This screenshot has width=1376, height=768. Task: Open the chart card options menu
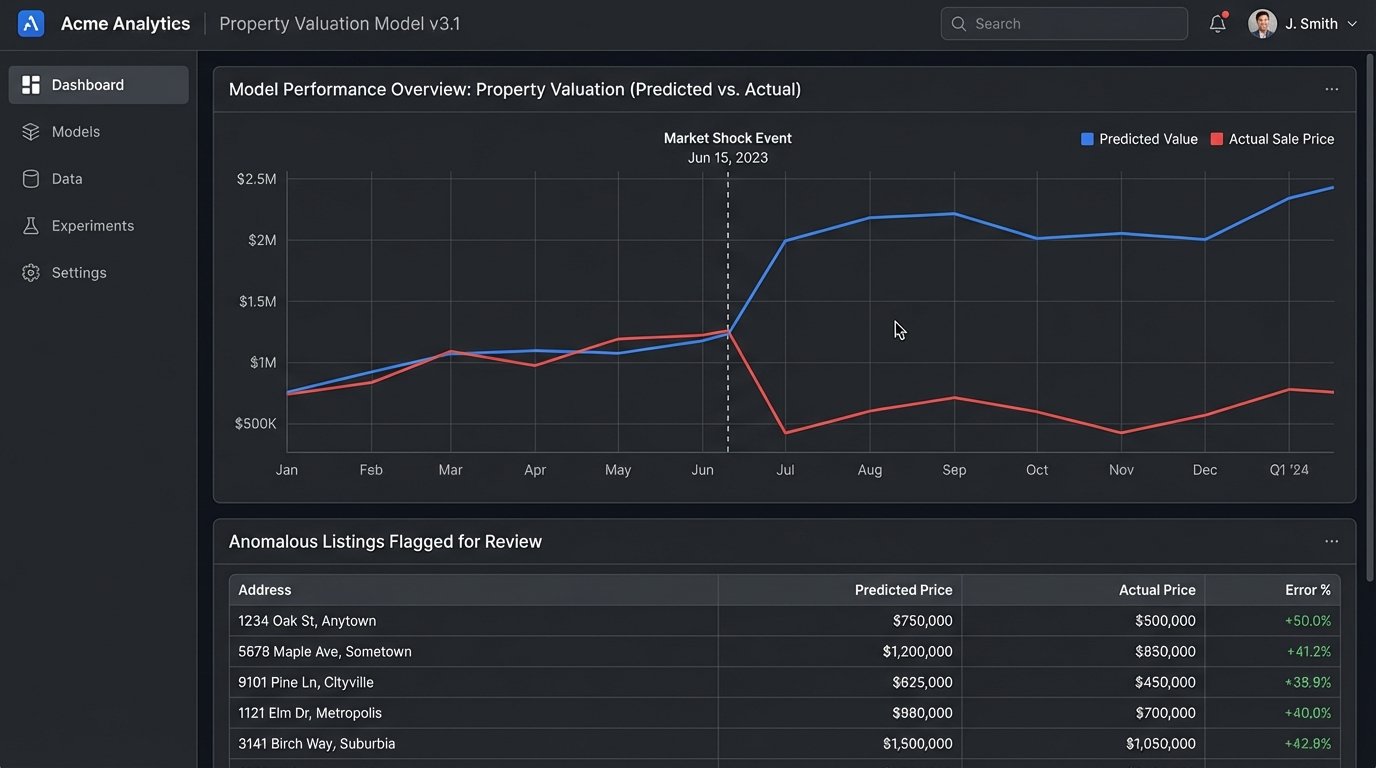(1331, 89)
